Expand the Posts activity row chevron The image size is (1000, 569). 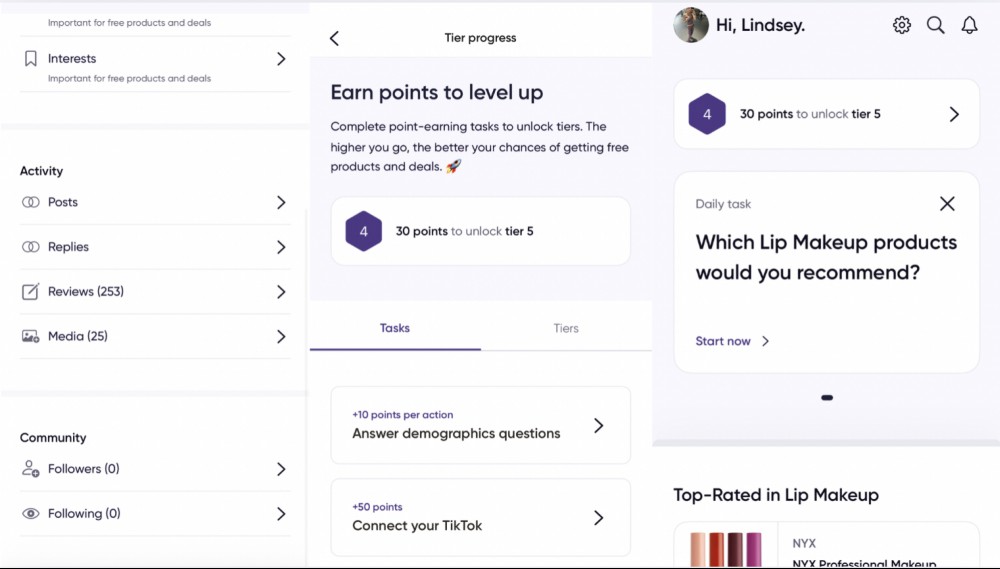click(x=281, y=202)
